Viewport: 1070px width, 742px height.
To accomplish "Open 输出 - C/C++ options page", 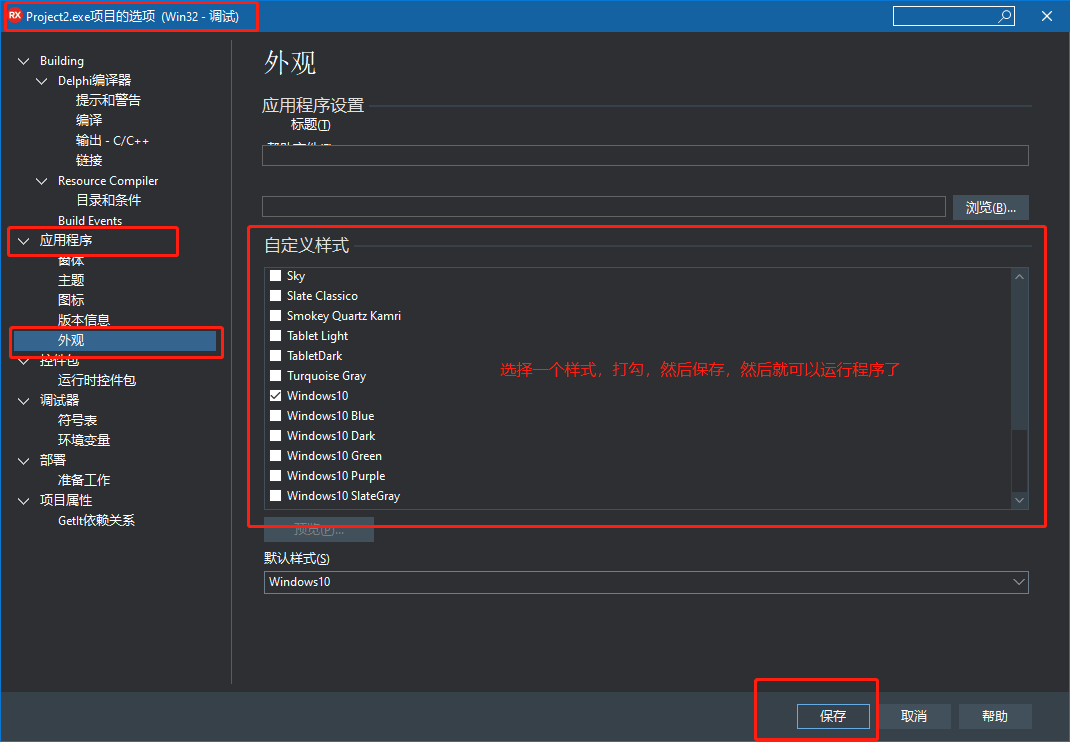I will pos(112,141).
